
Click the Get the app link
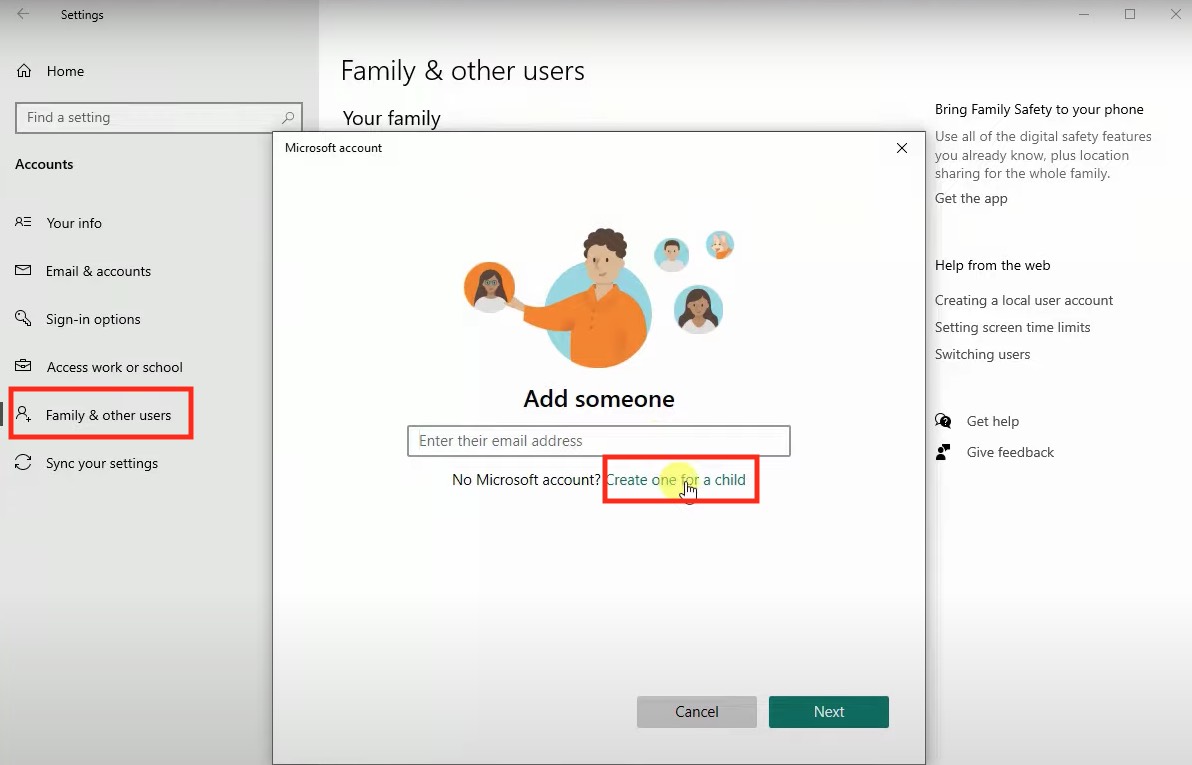970,198
